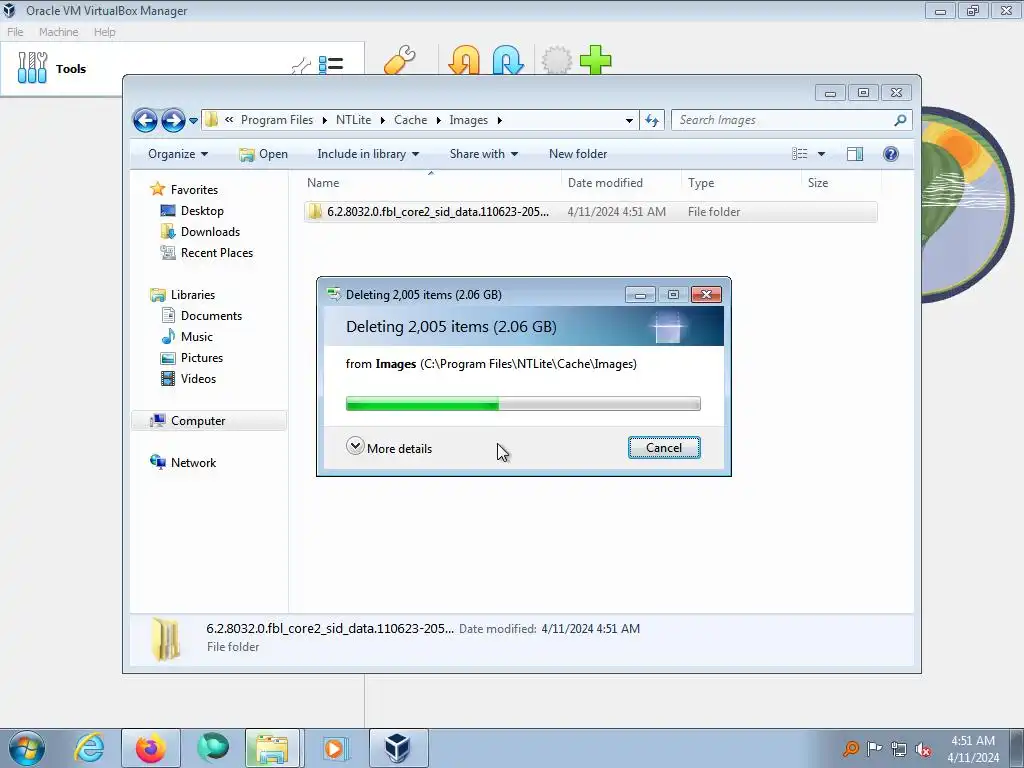Launch Internet Explorer from the taskbar
1024x768 pixels.
(89, 748)
